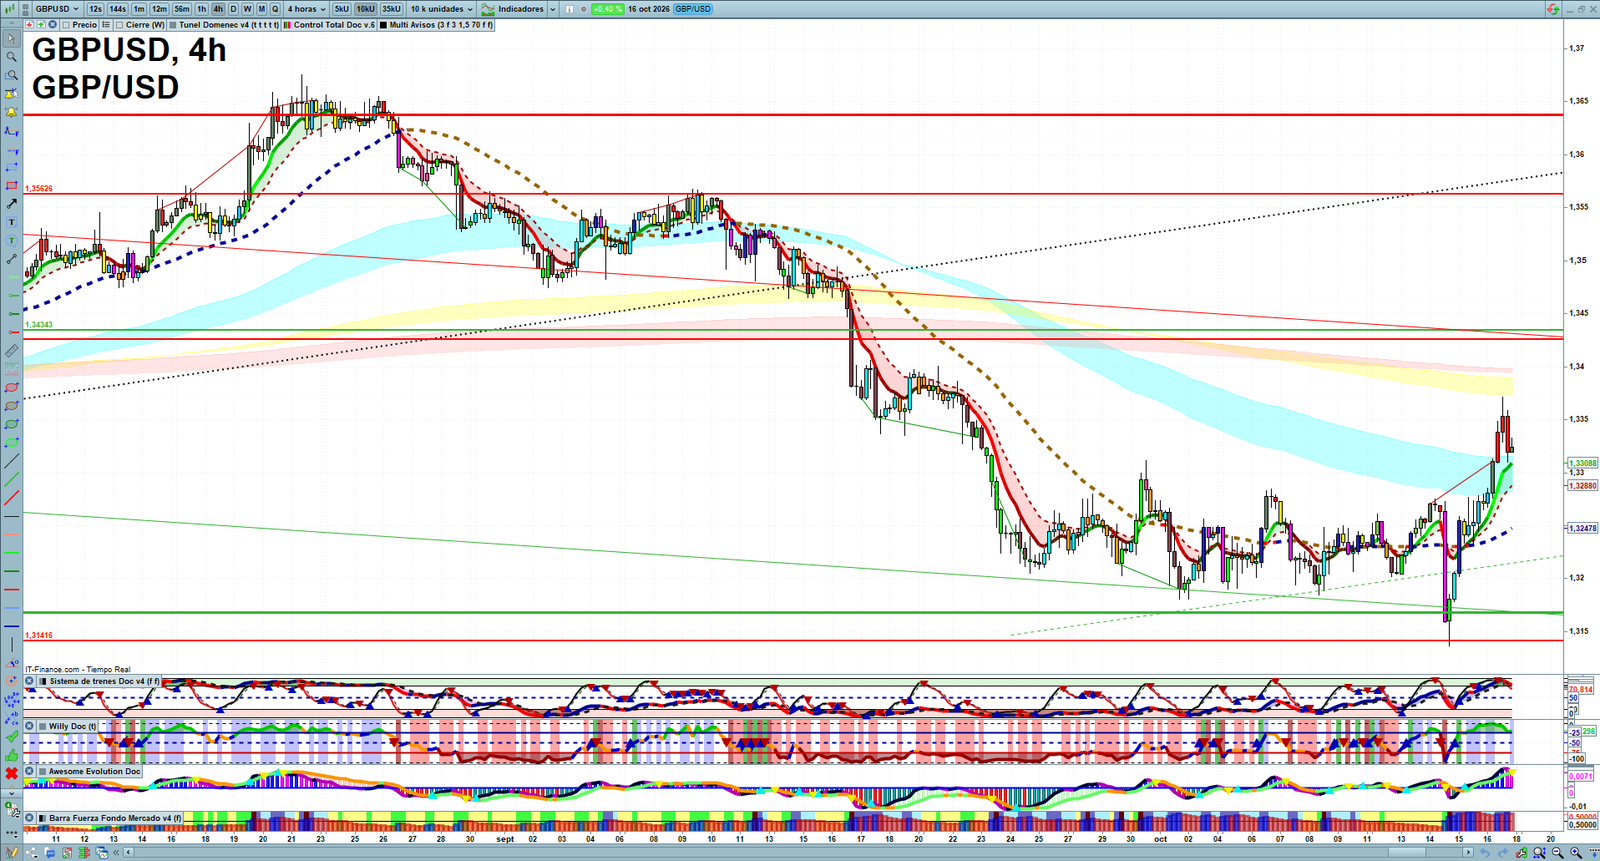Select the 35kU units button

391,9
